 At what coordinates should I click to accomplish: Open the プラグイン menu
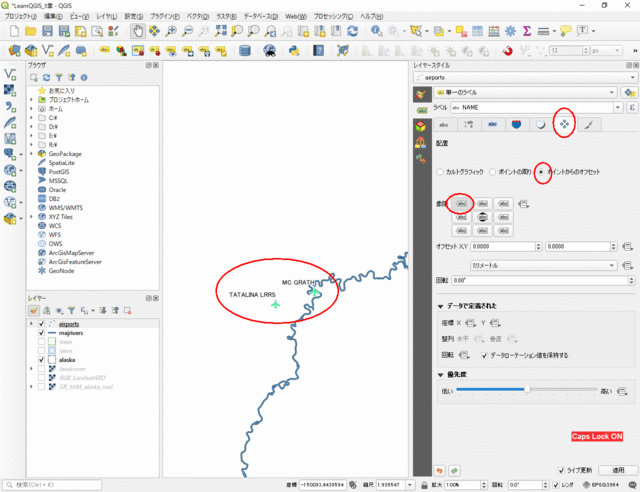tap(166, 17)
